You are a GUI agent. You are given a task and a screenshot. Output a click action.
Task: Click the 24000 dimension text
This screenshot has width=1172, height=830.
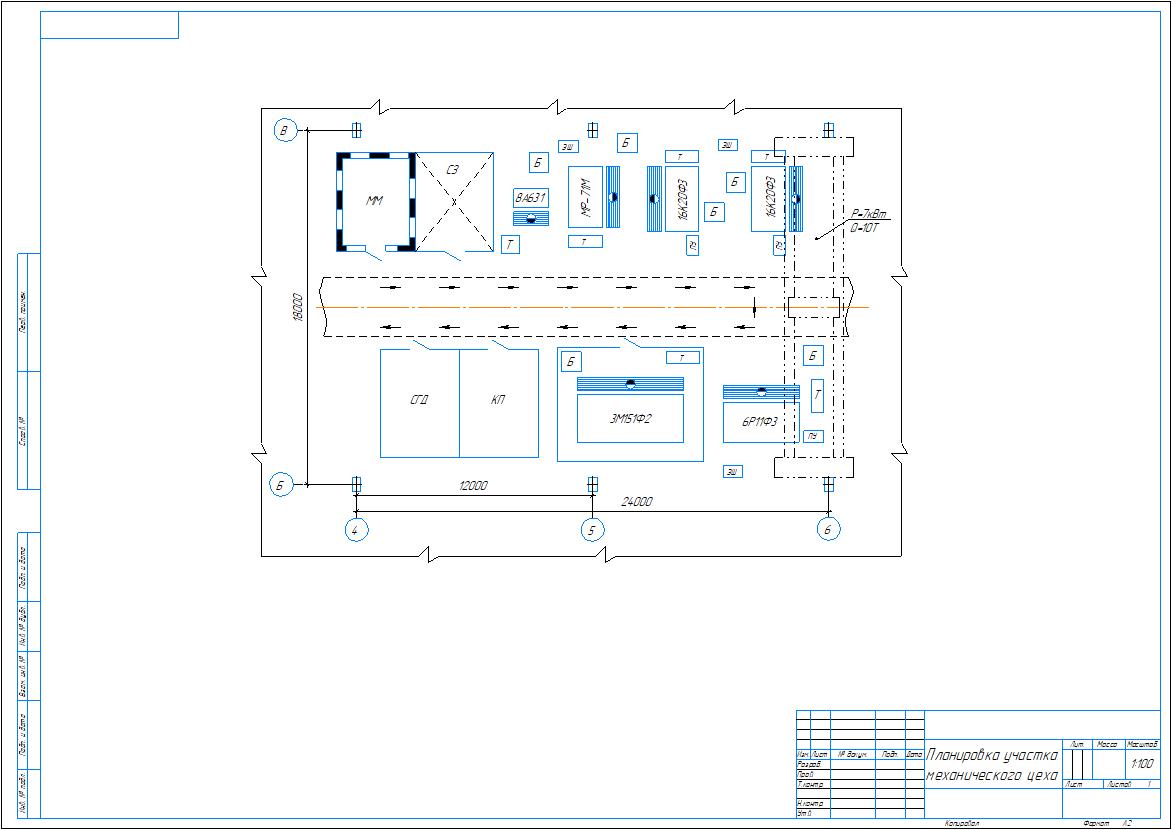point(637,502)
